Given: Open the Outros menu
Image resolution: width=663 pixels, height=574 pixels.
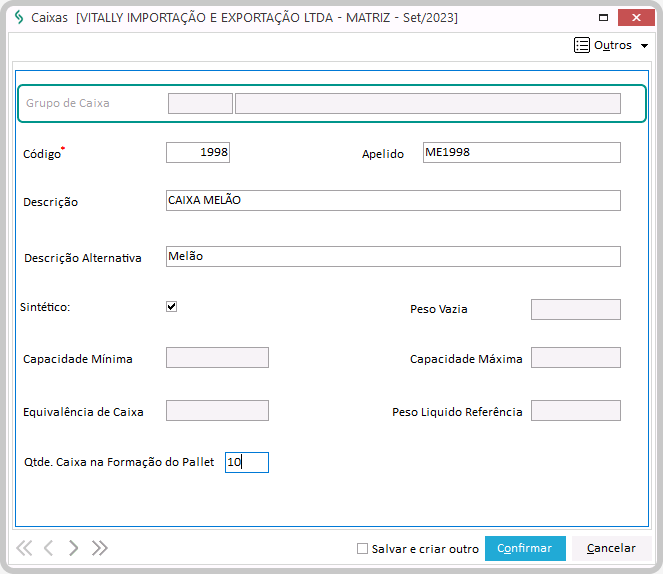Looking at the screenshot, I should point(611,45).
